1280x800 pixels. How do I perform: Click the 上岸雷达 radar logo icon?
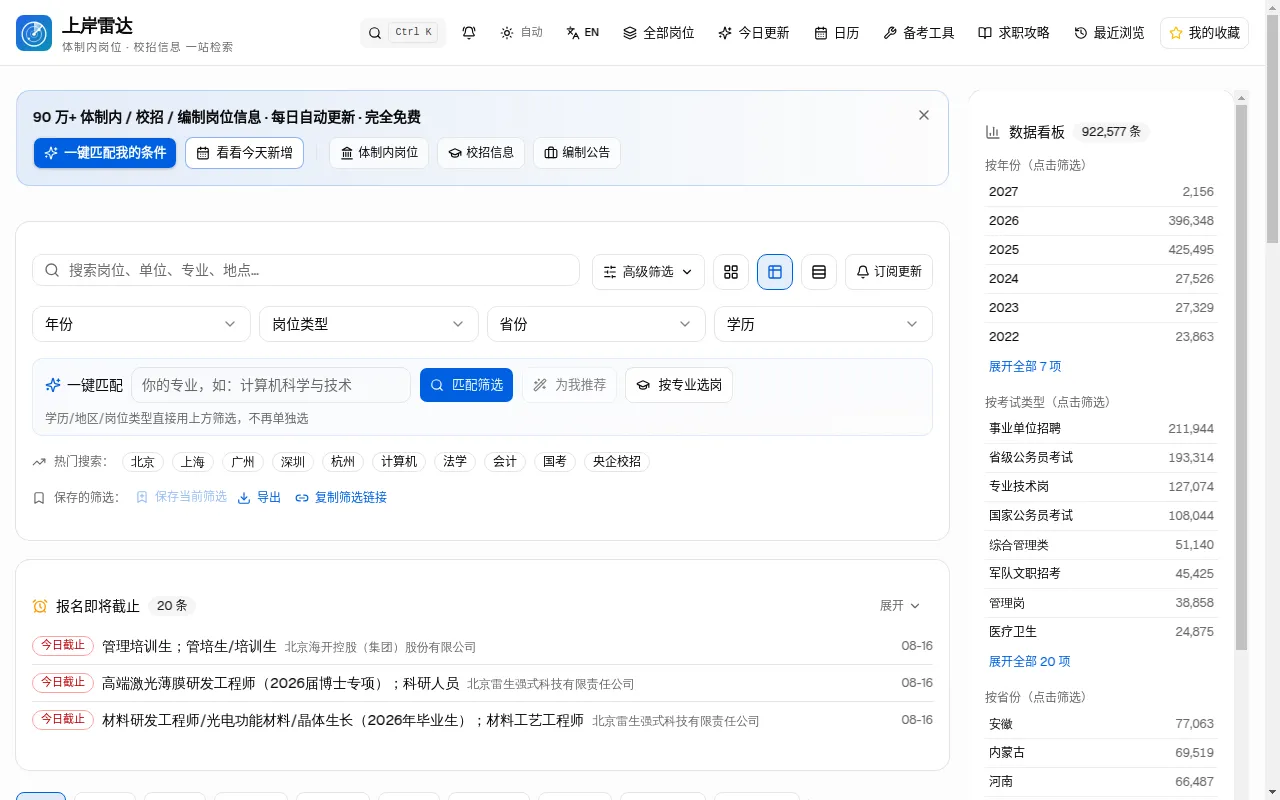click(34, 33)
